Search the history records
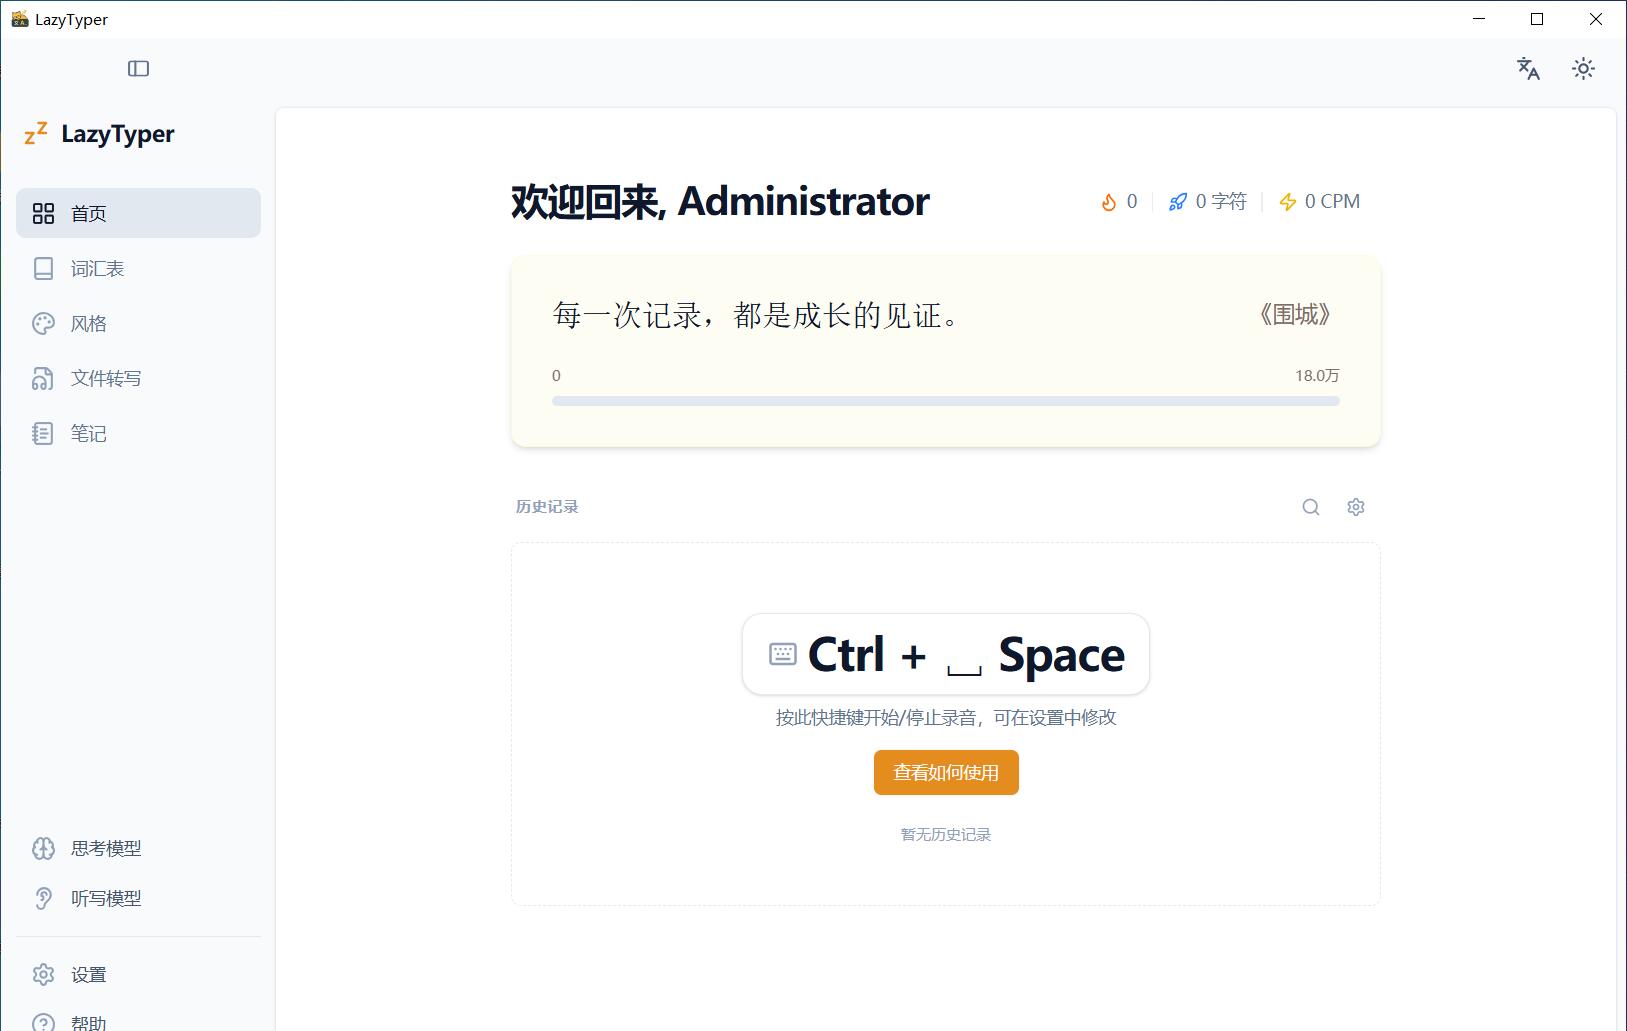Screen dimensions: 1627x1031 click(x=1311, y=507)
